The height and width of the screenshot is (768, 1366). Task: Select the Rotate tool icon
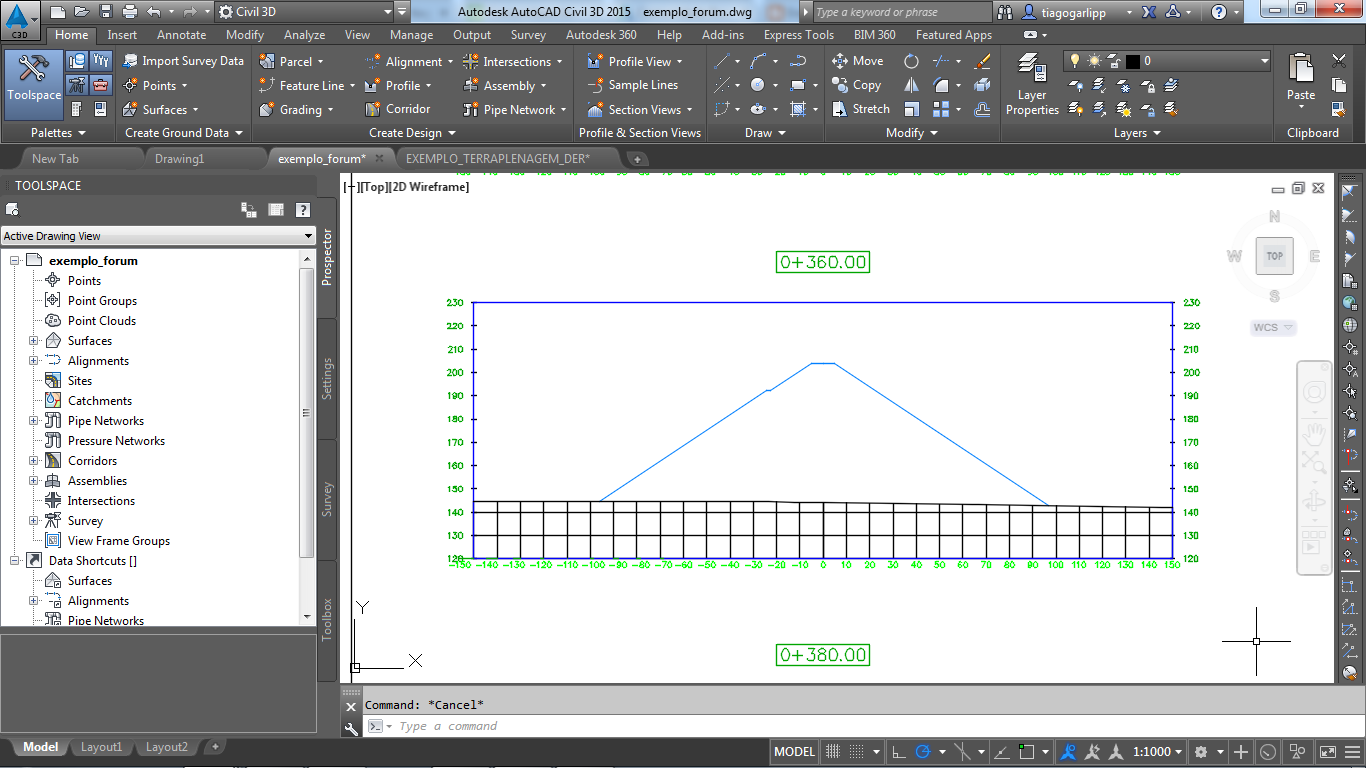[911, 61]
